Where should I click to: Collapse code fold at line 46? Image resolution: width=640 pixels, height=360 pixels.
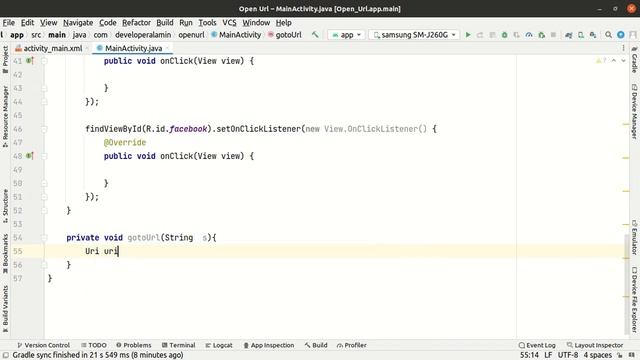(44, 129)
